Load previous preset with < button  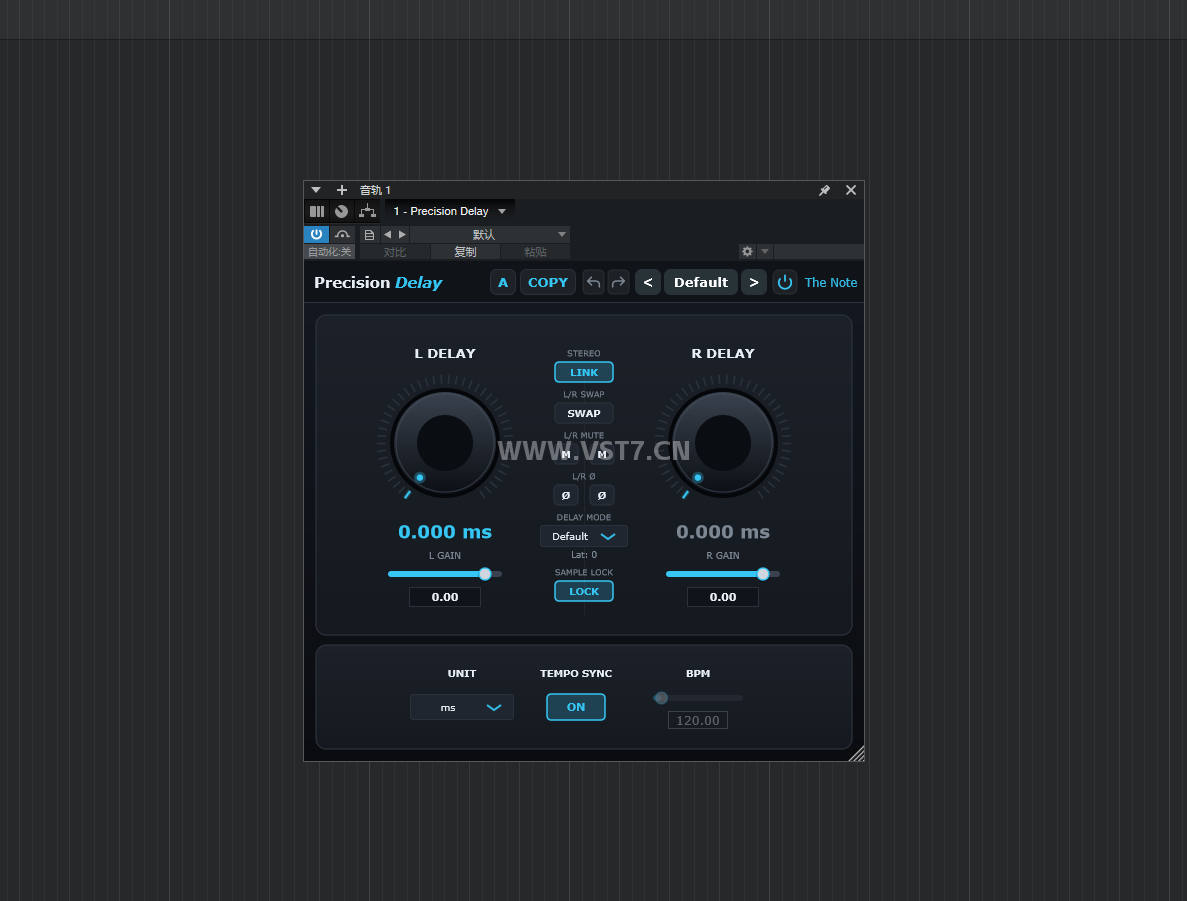648,282
